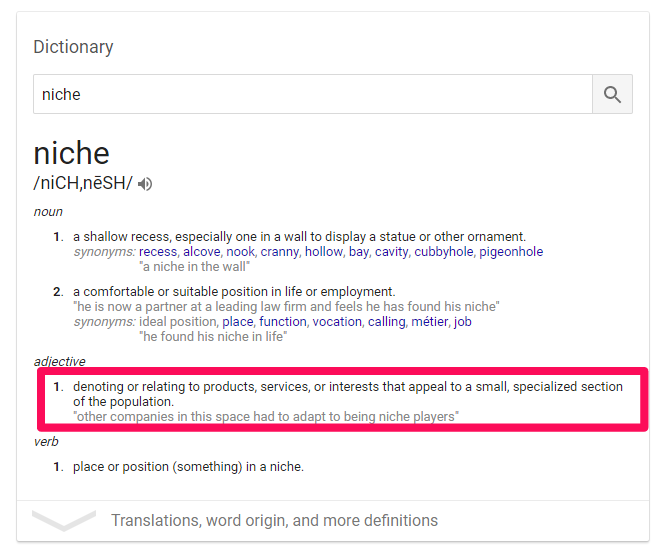Click the 'cubbyhole' synonym link
Image resolution: width=657 pixels, height=547 pixels.
tap(444, 251)
